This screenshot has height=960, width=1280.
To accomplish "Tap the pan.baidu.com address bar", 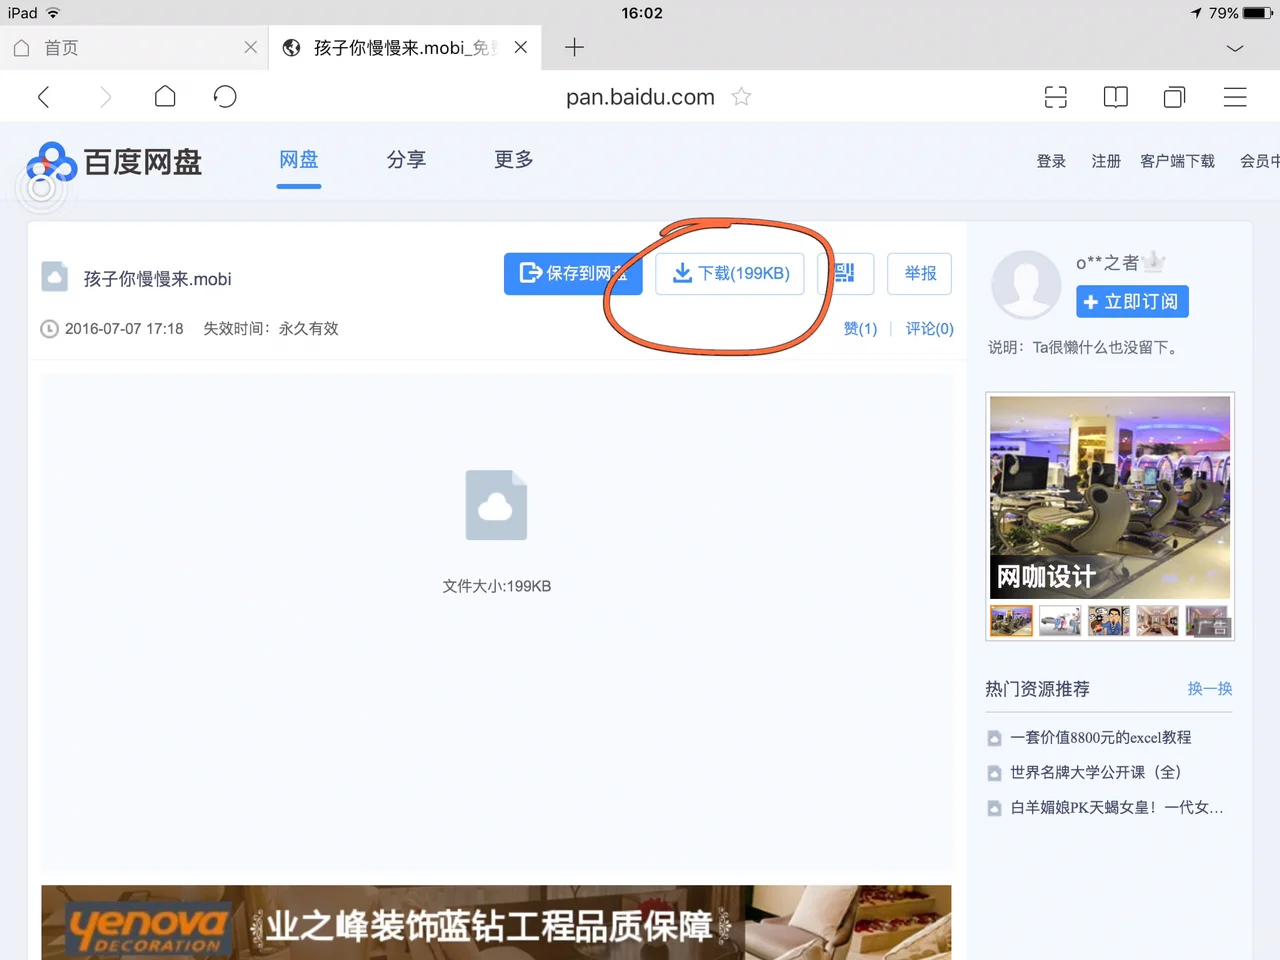I will coord(640,97).
